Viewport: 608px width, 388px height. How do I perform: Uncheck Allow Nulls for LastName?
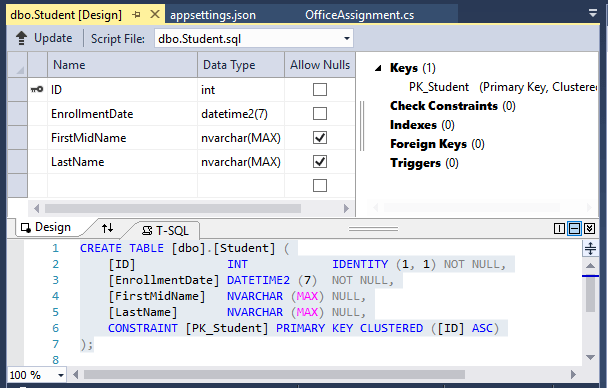320,162
